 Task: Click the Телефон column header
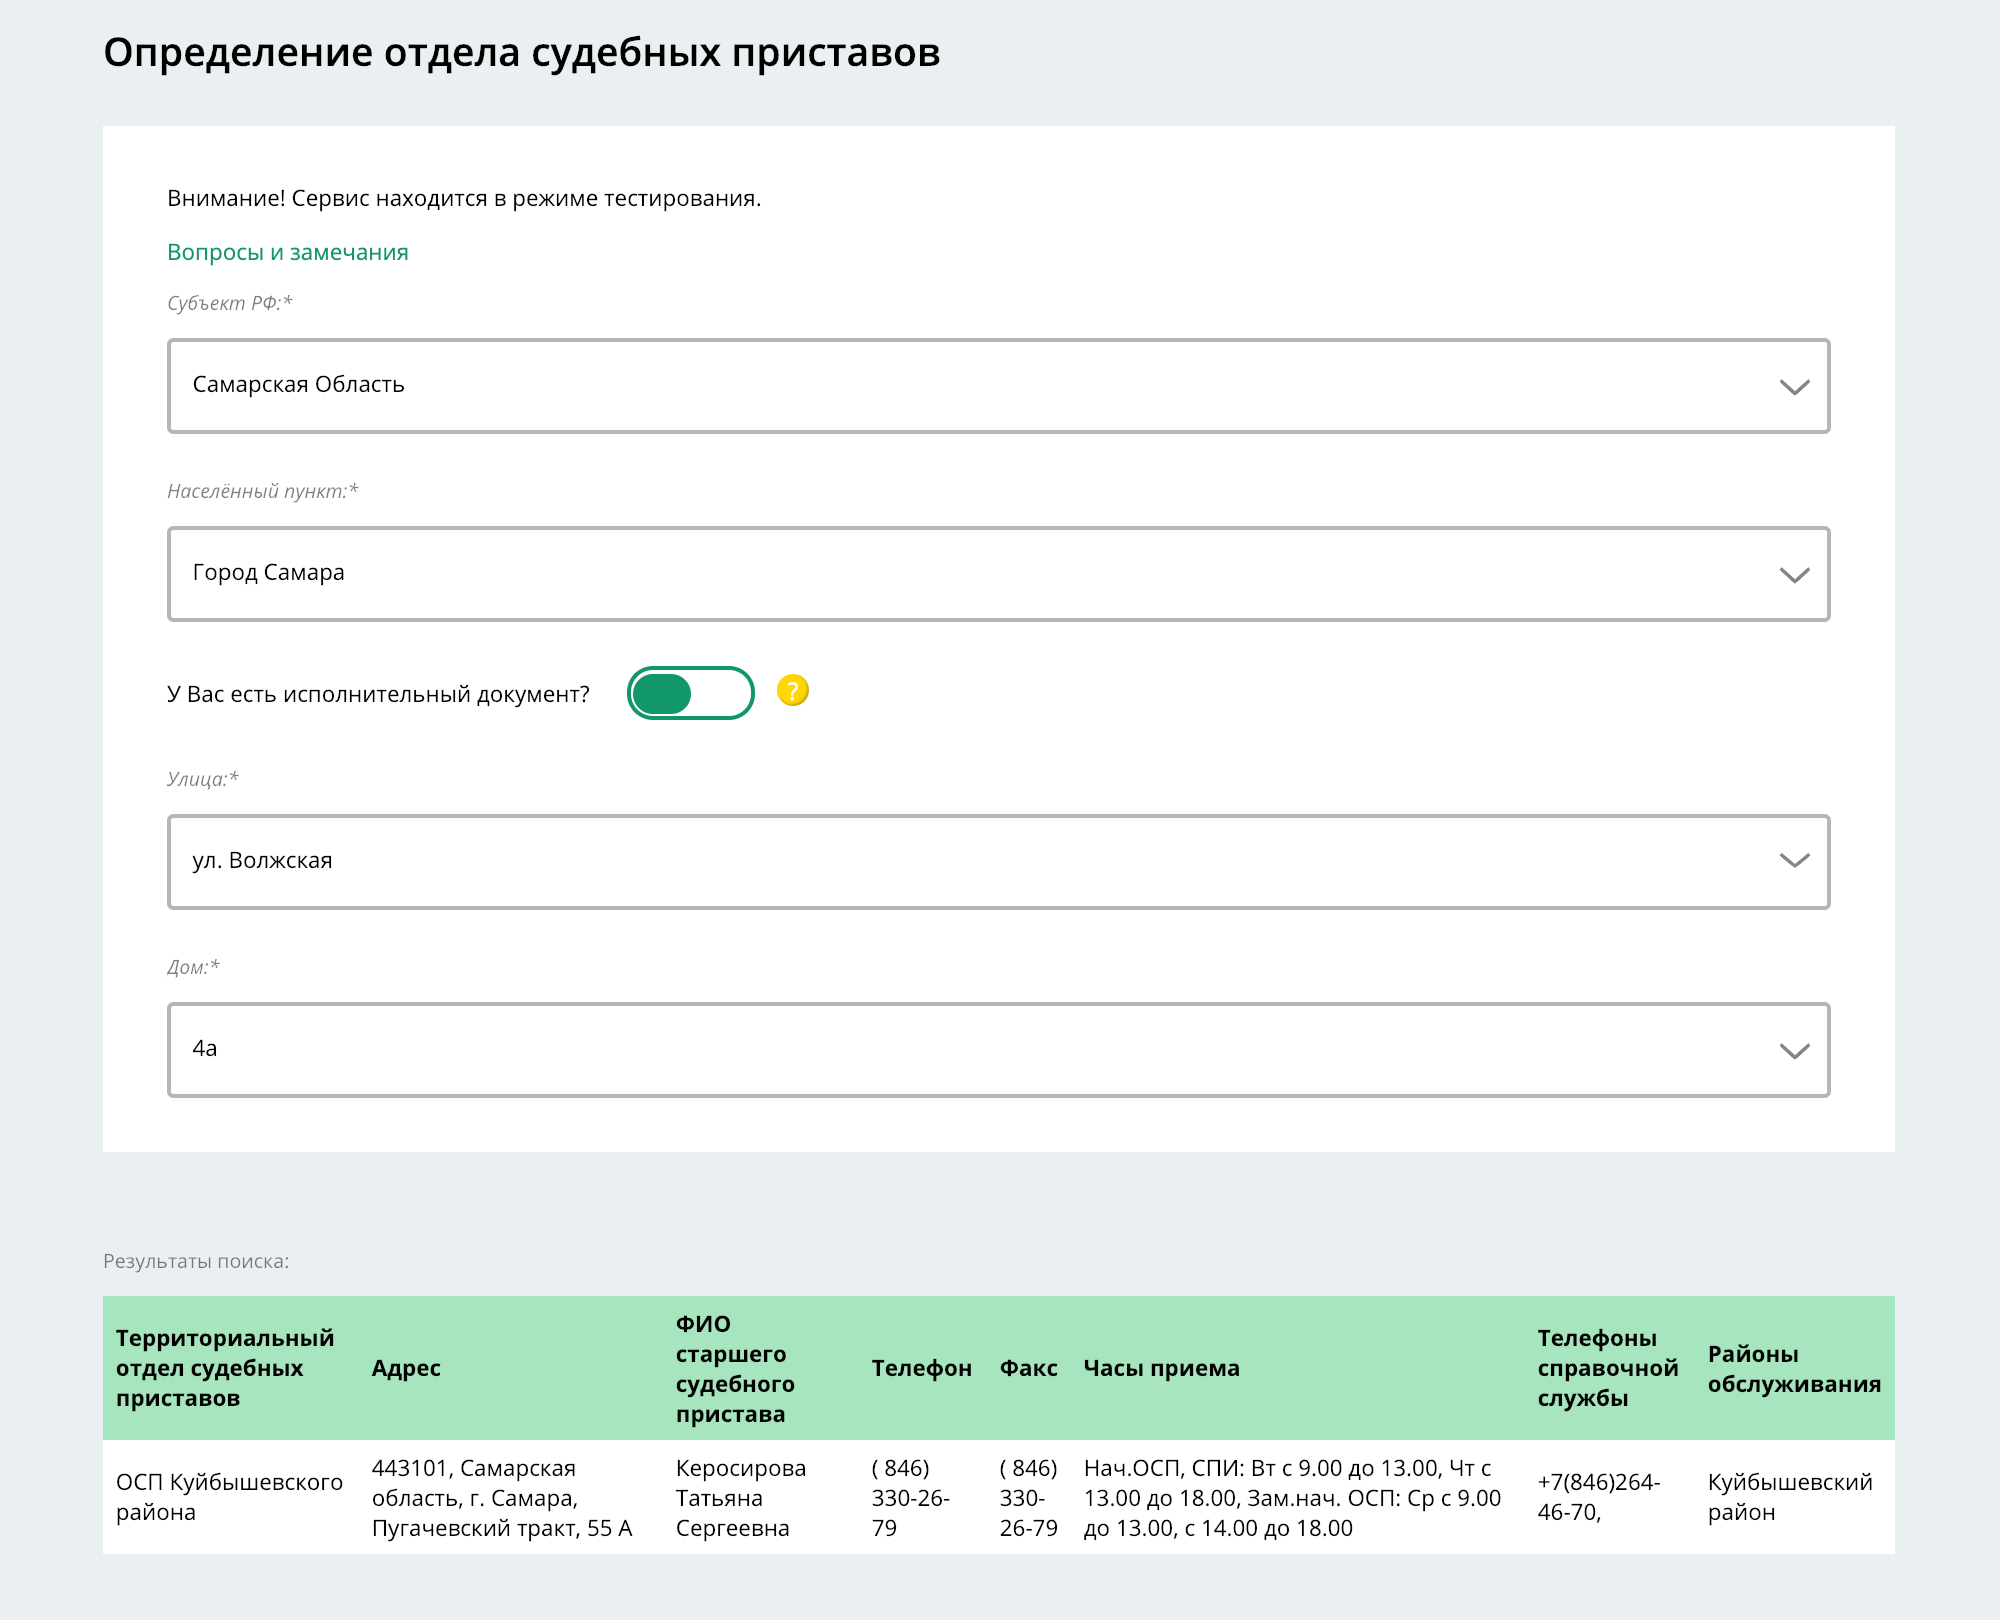[x=921, y=1368]
